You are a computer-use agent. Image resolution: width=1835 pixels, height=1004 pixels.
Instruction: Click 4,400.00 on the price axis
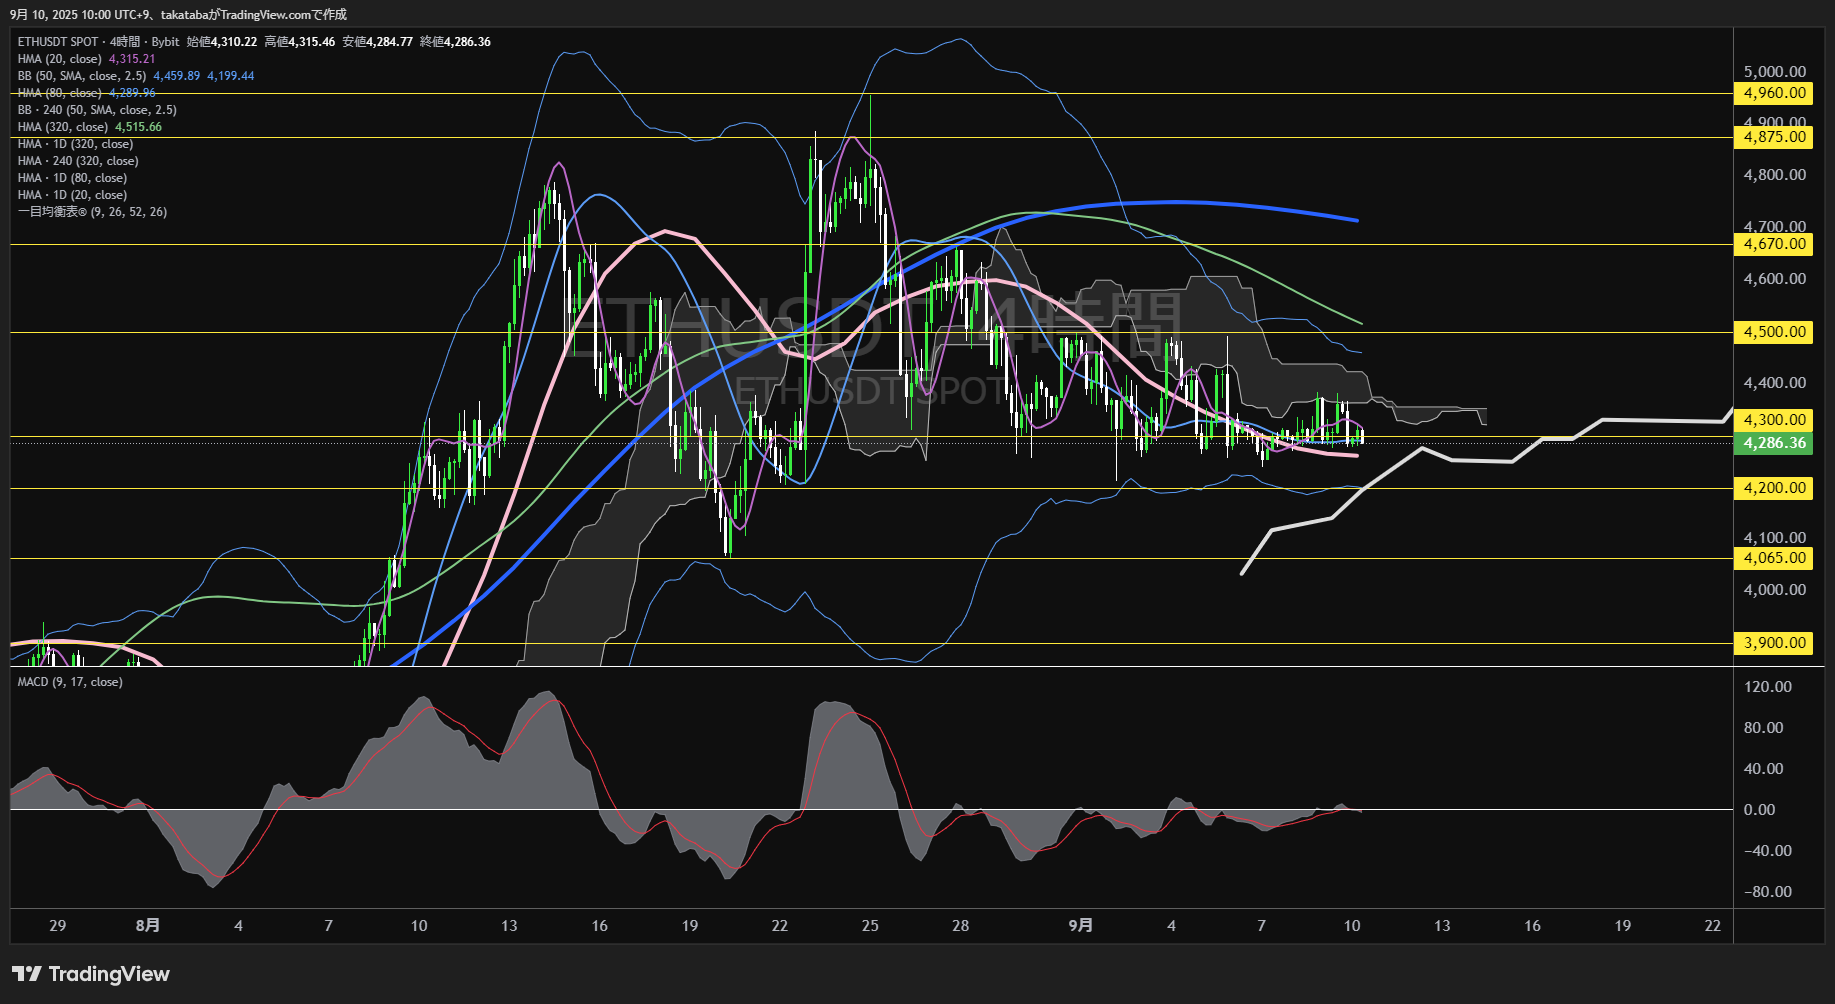pos(1775,383)
